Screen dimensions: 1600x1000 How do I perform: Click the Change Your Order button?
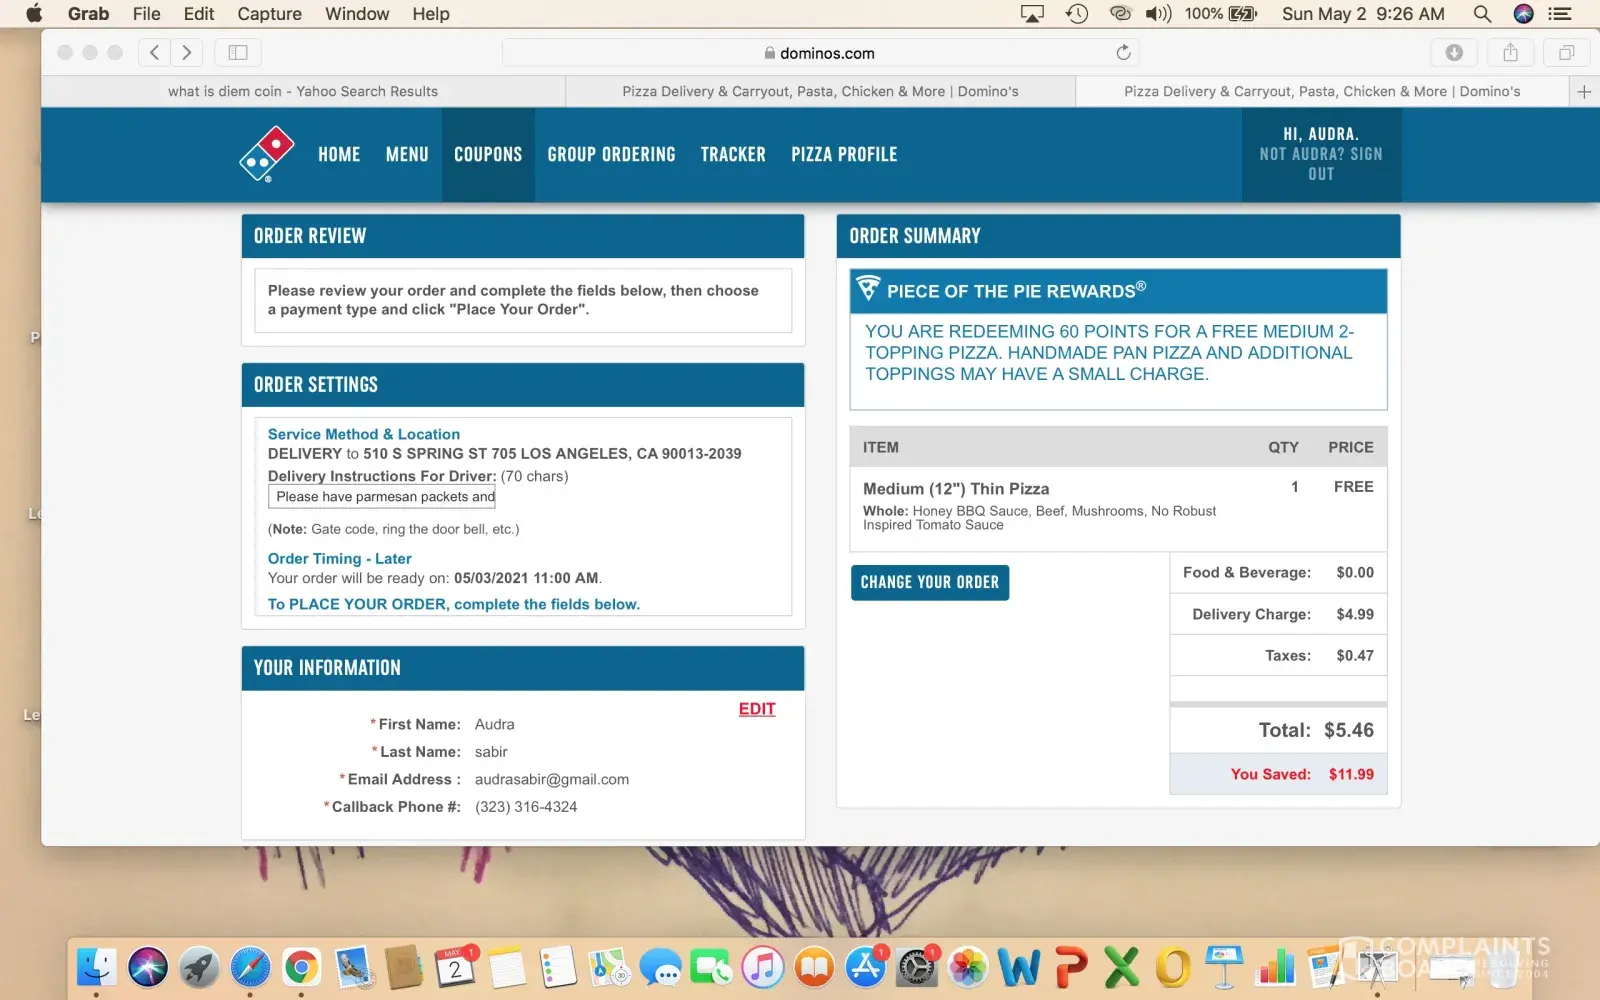[x=930, y=582]
